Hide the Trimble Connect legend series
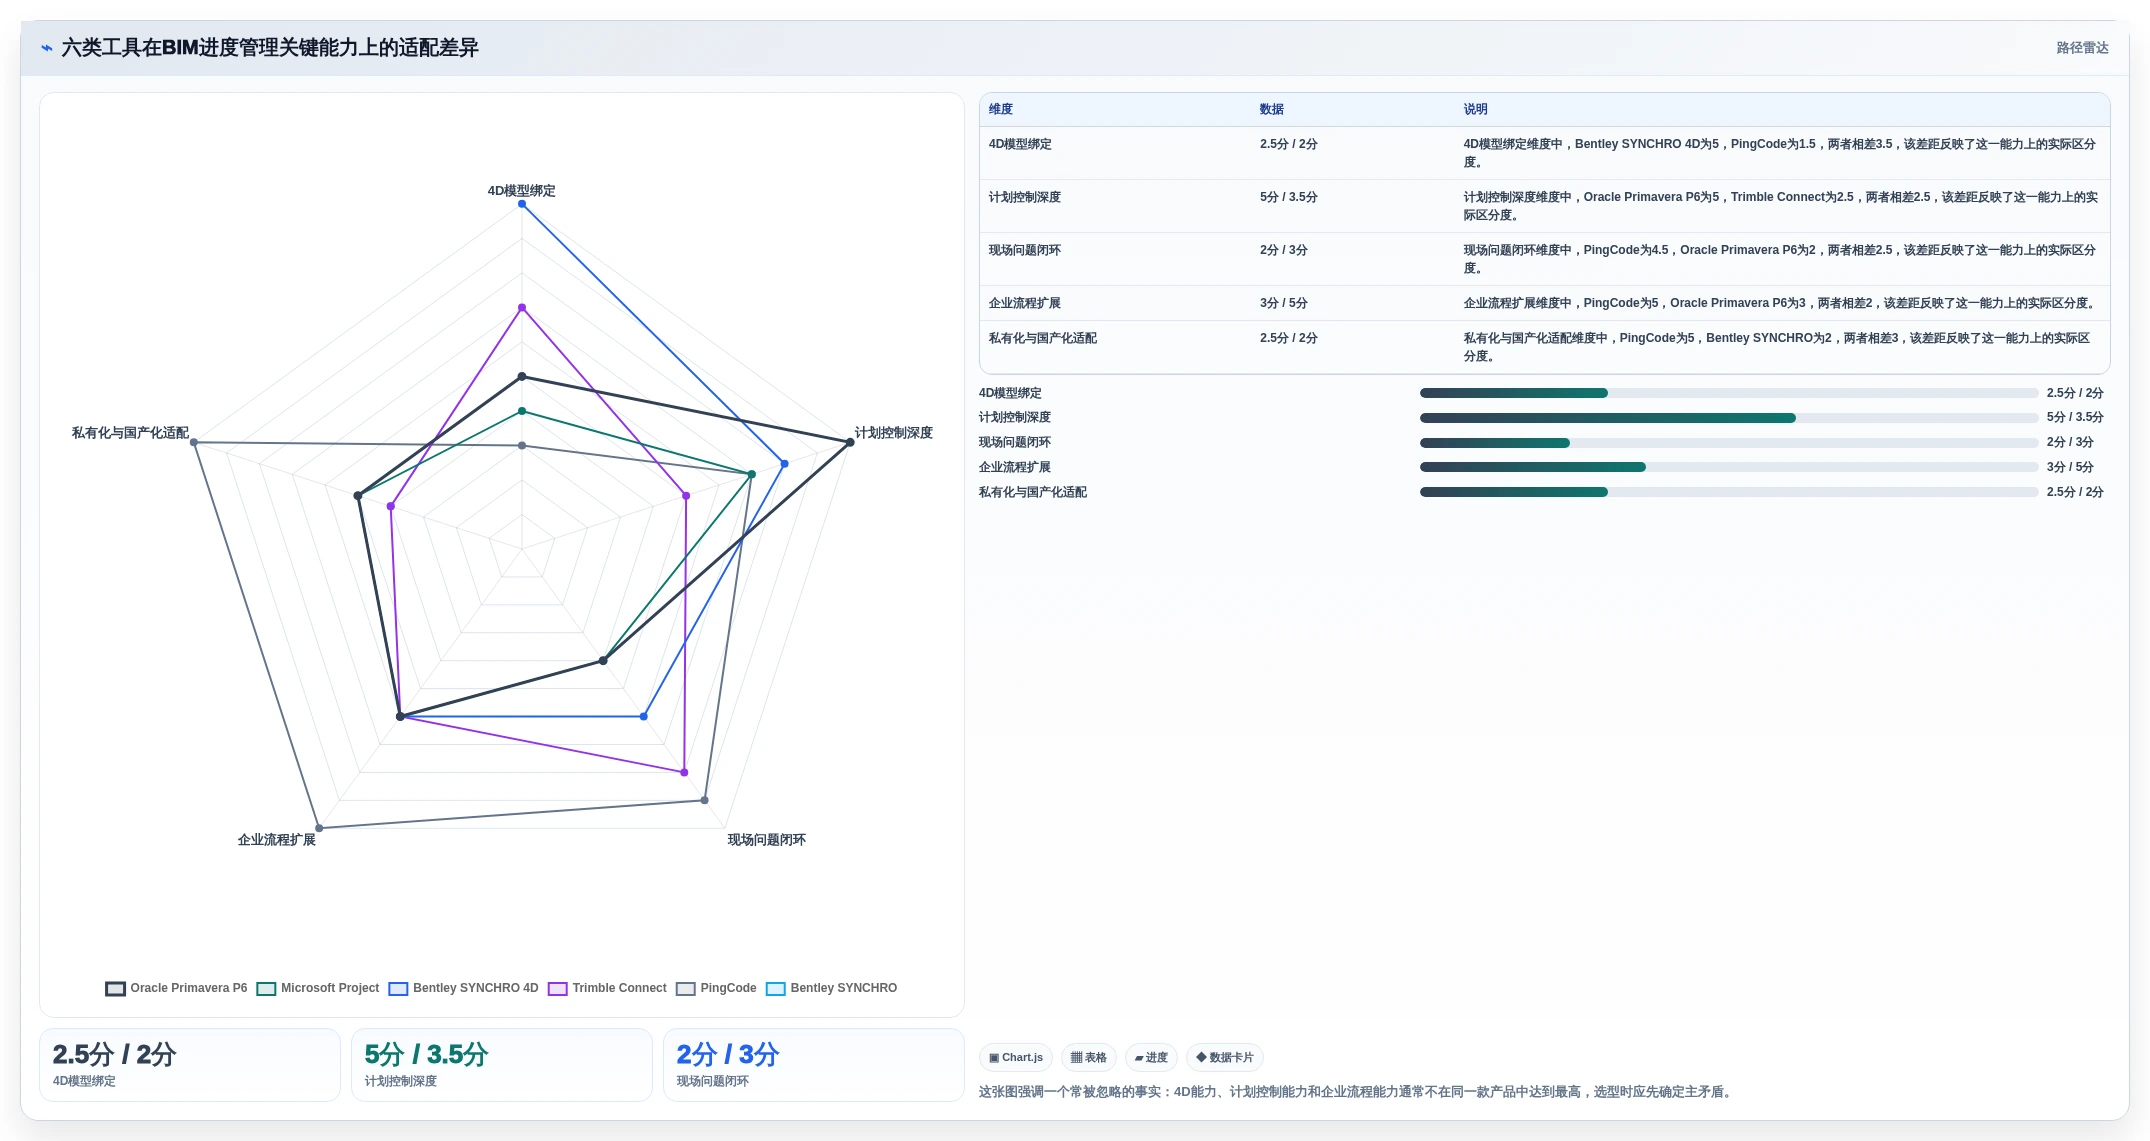 607,988
